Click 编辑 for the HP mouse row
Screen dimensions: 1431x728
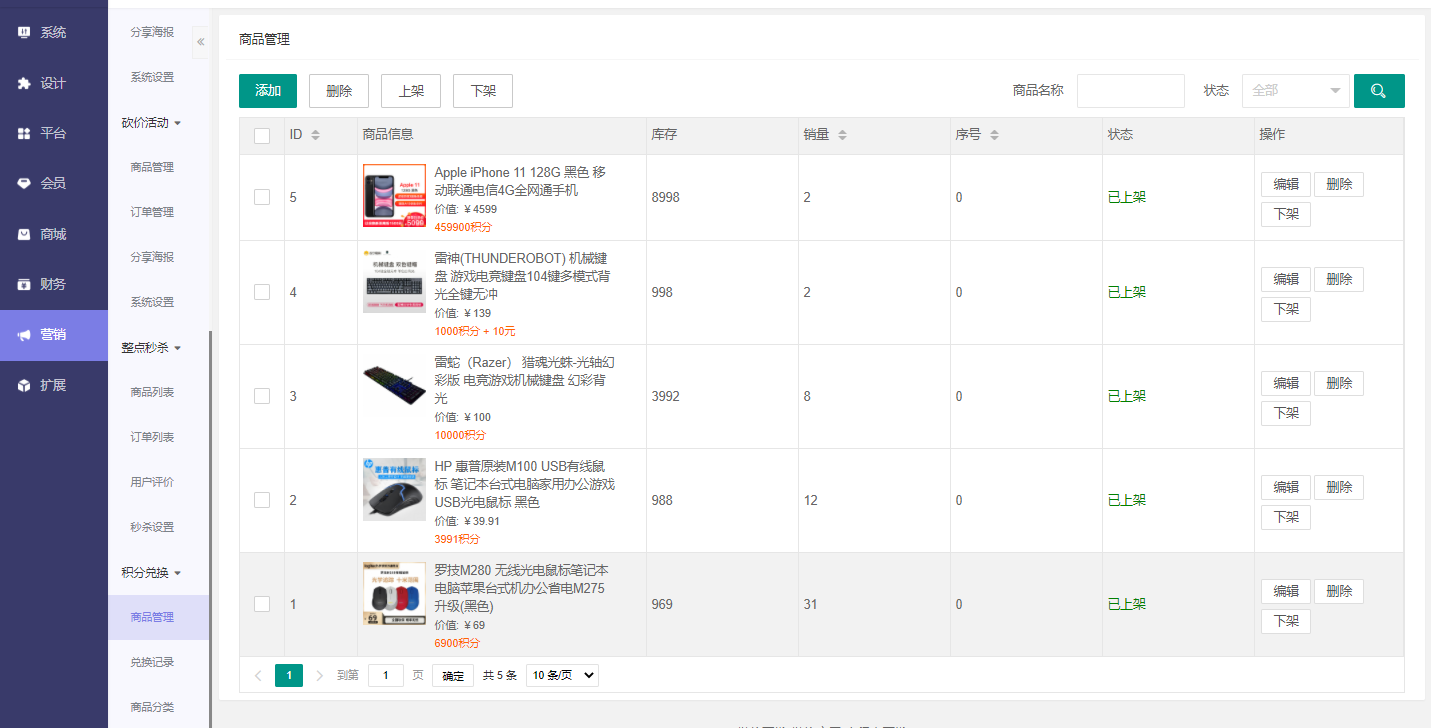(1286, 487)
